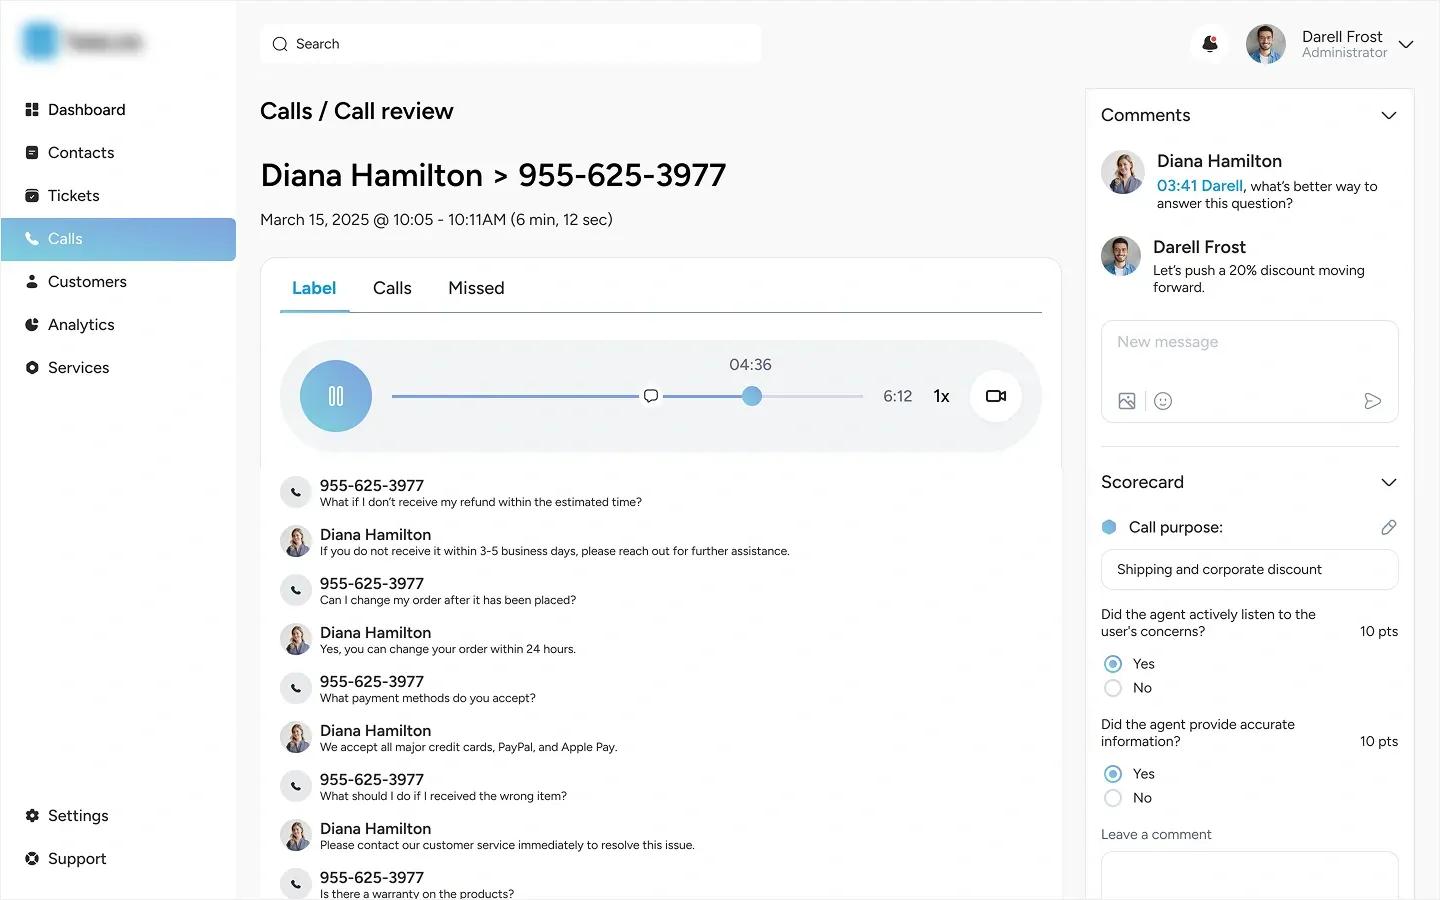
Task: Click the link icon next to Call purpose
Action: click(x=1389, y=527)
